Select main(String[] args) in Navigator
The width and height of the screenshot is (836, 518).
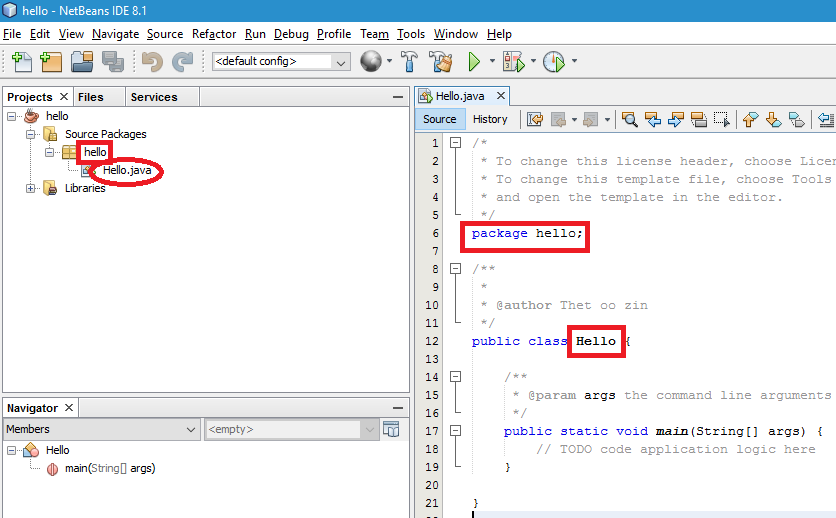(110, 468)
